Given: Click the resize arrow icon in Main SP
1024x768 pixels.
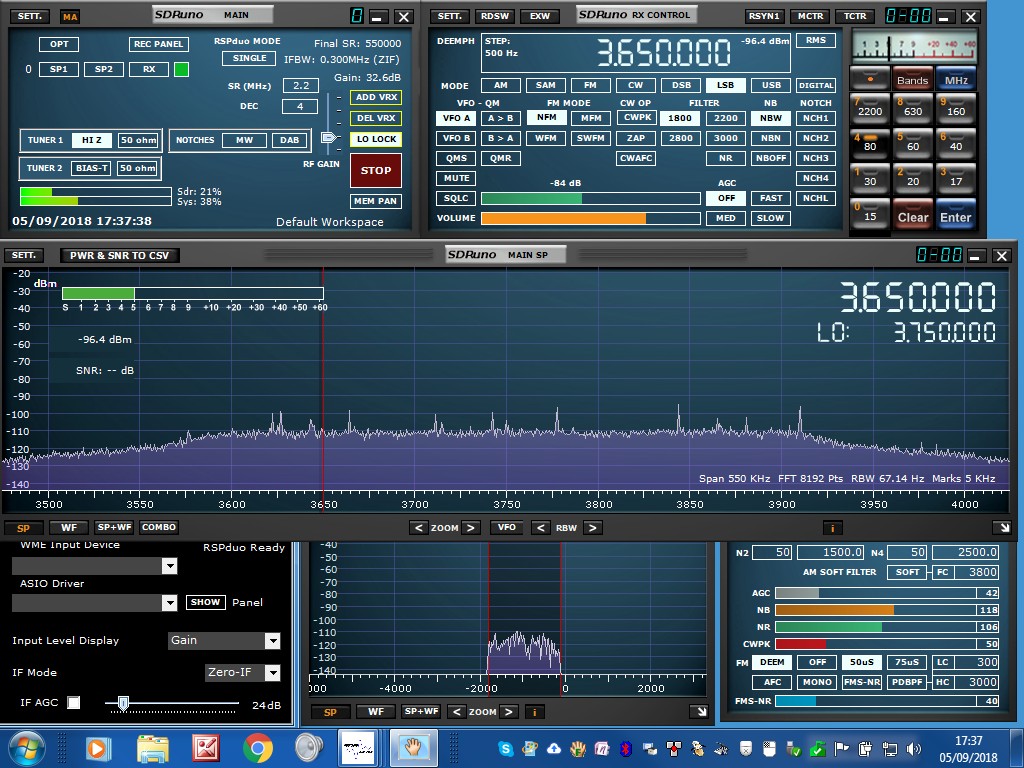Looking at the screenshot, I should point(1002,528).
